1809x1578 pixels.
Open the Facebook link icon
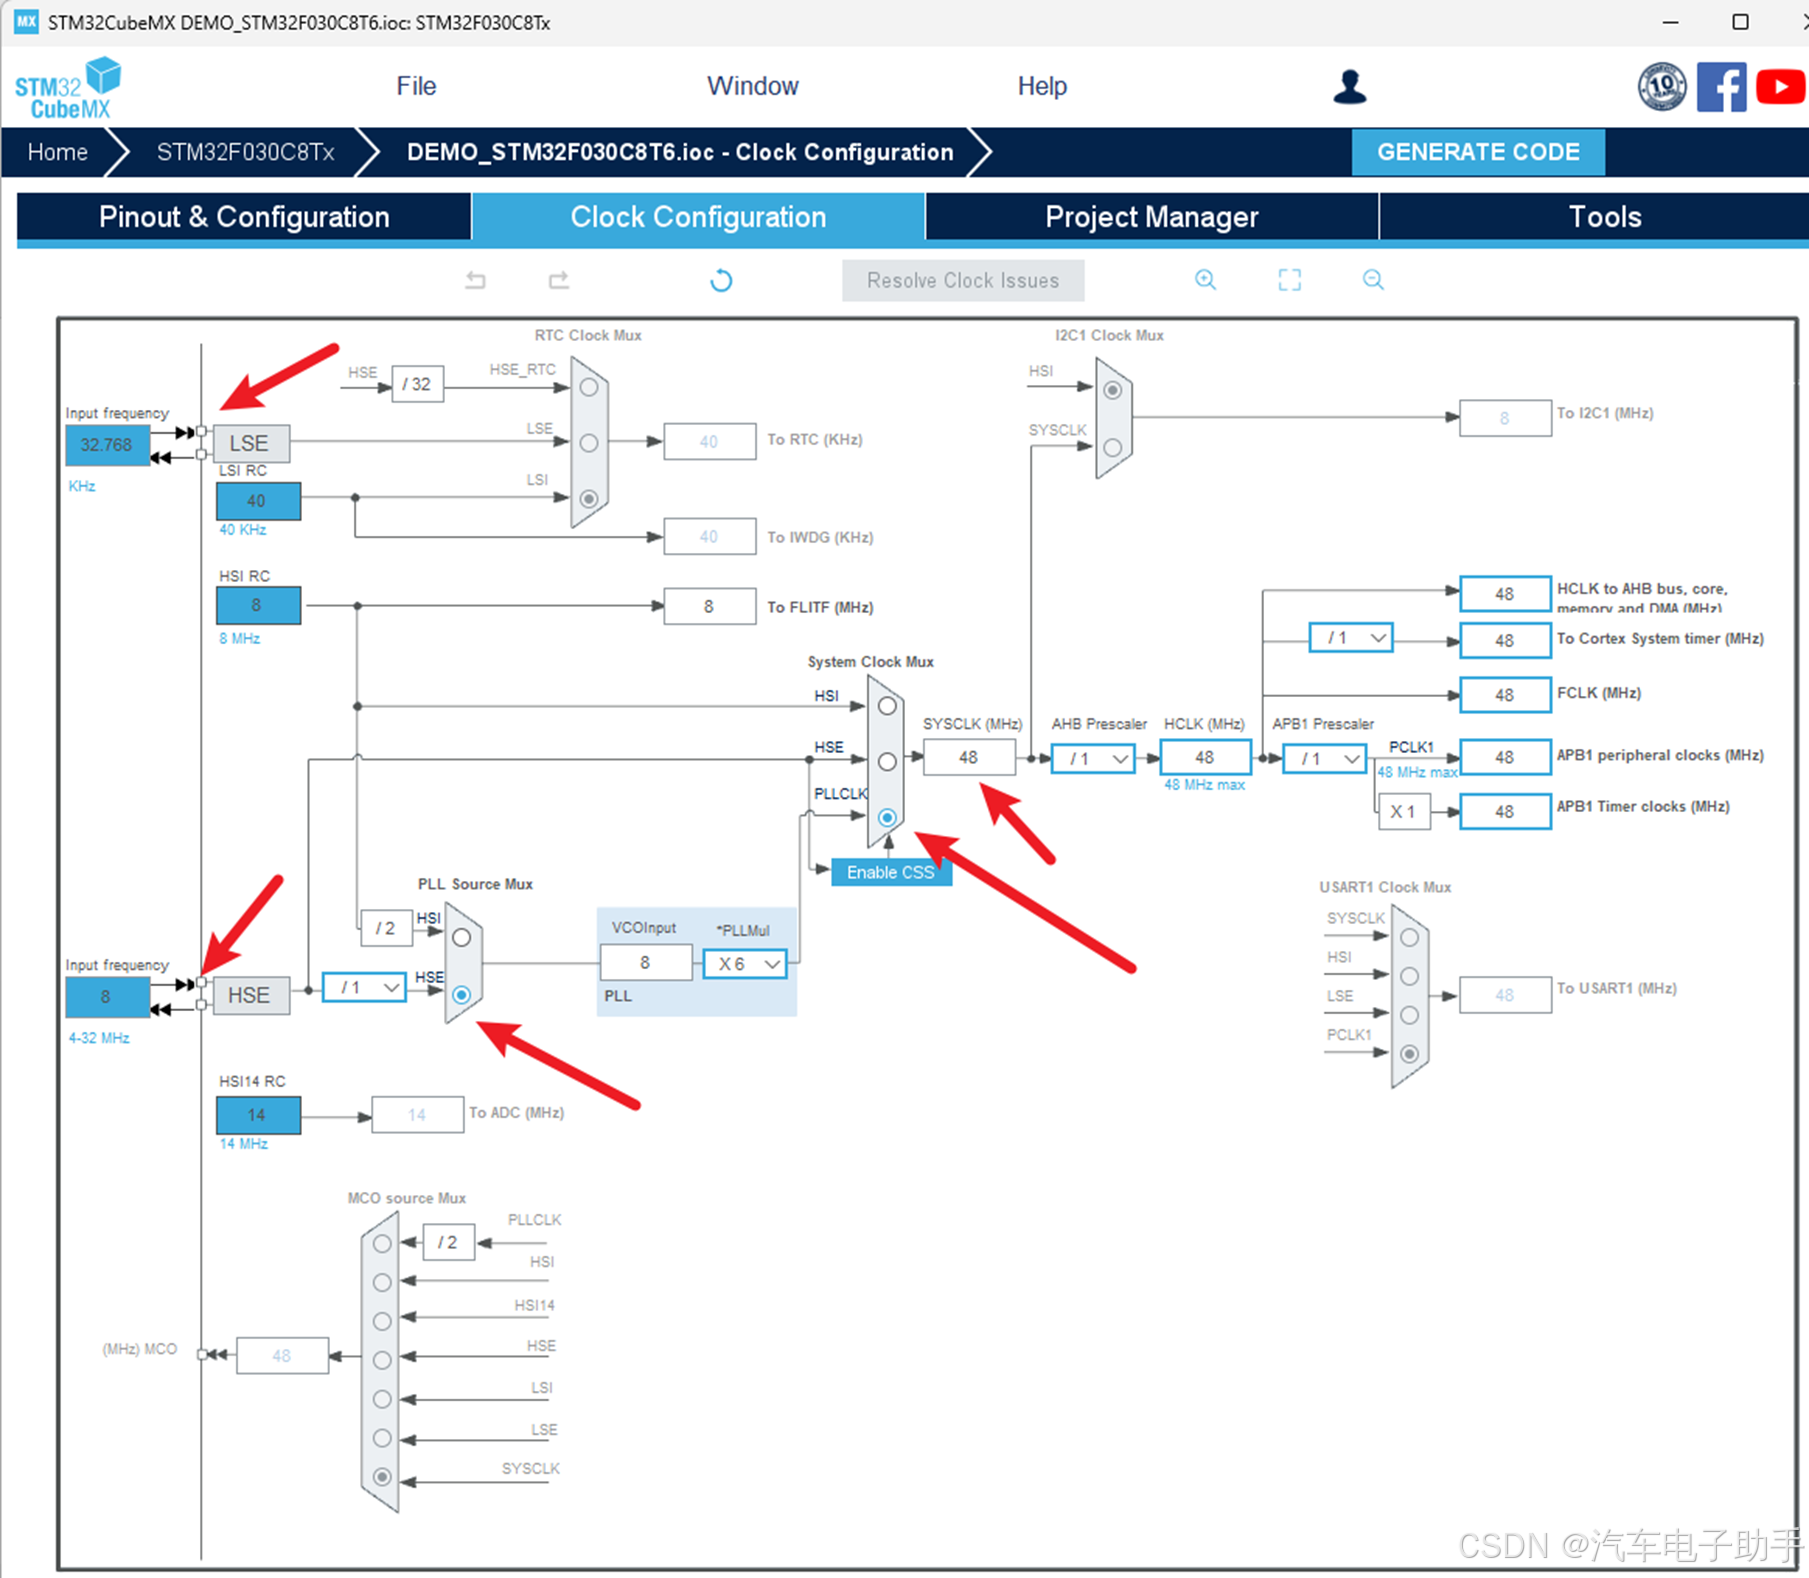coord(1721,87)
